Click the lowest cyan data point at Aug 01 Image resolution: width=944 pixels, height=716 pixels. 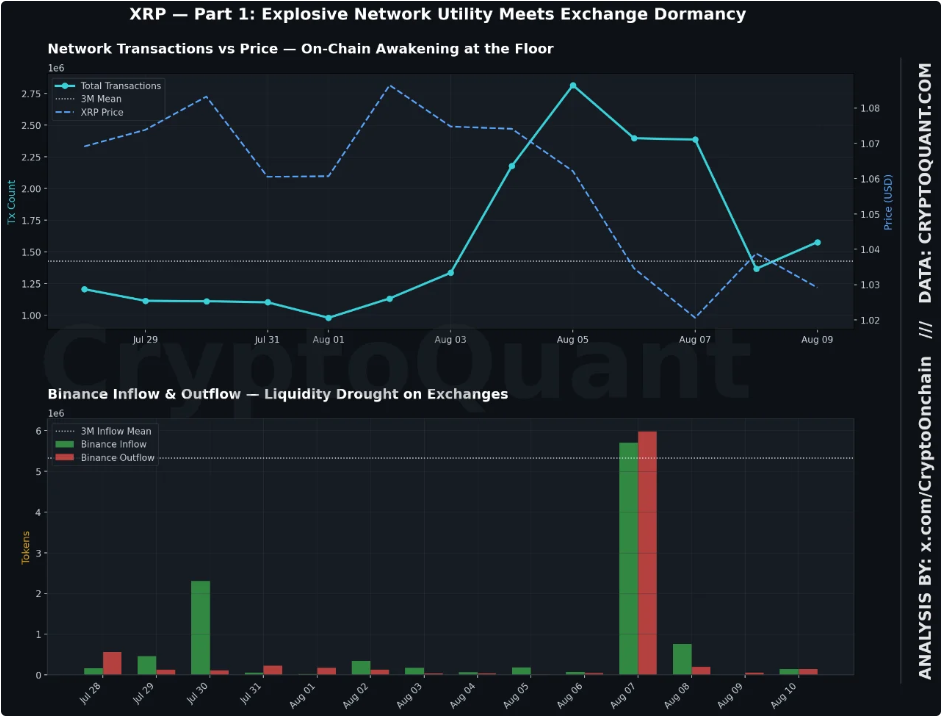coord(329,318)
